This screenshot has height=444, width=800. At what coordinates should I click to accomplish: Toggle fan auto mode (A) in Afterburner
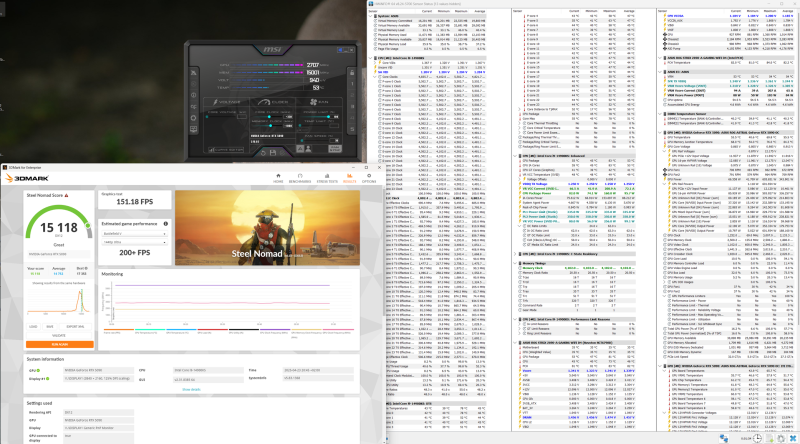[300, 149]
